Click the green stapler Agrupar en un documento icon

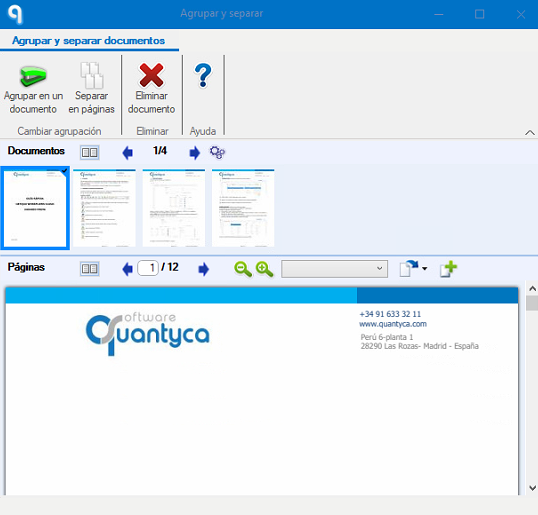(33, 76)
